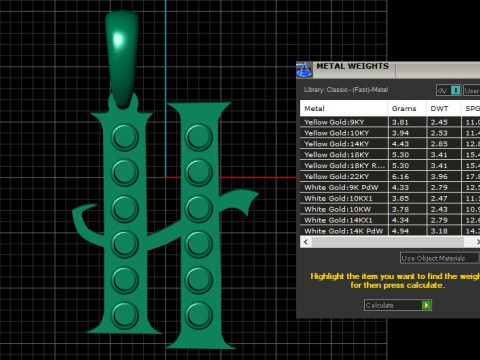The height and width of the screenshot is (360, 480).
Task: Select the Yellow Gold:9KY row
Action: click(390, 122)
